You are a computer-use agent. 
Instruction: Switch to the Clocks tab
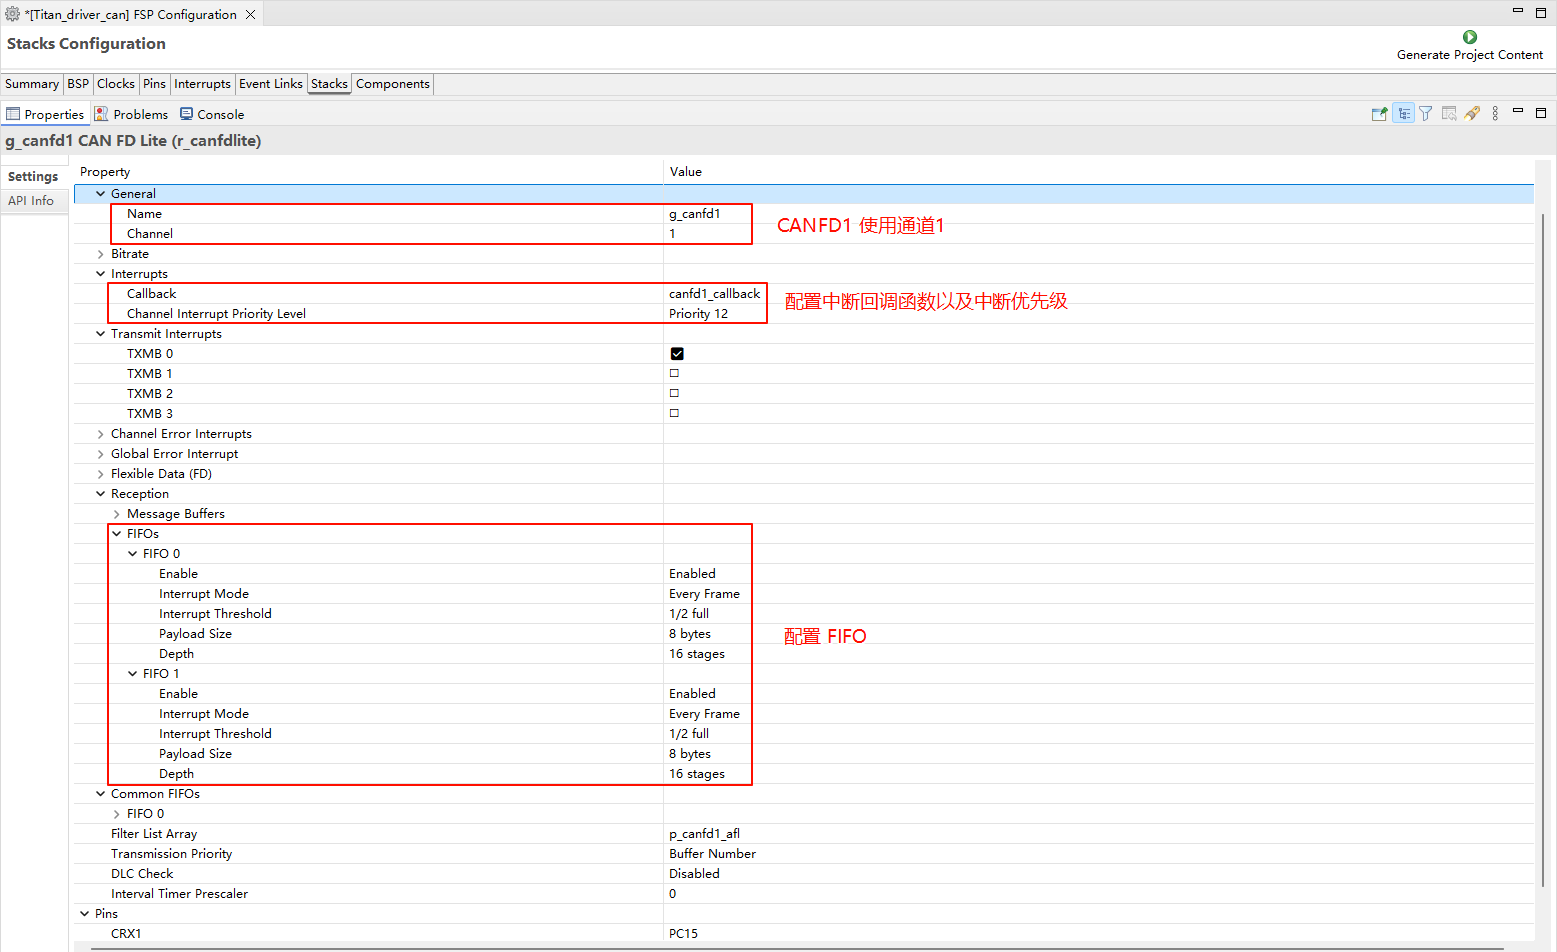(115, 84)
